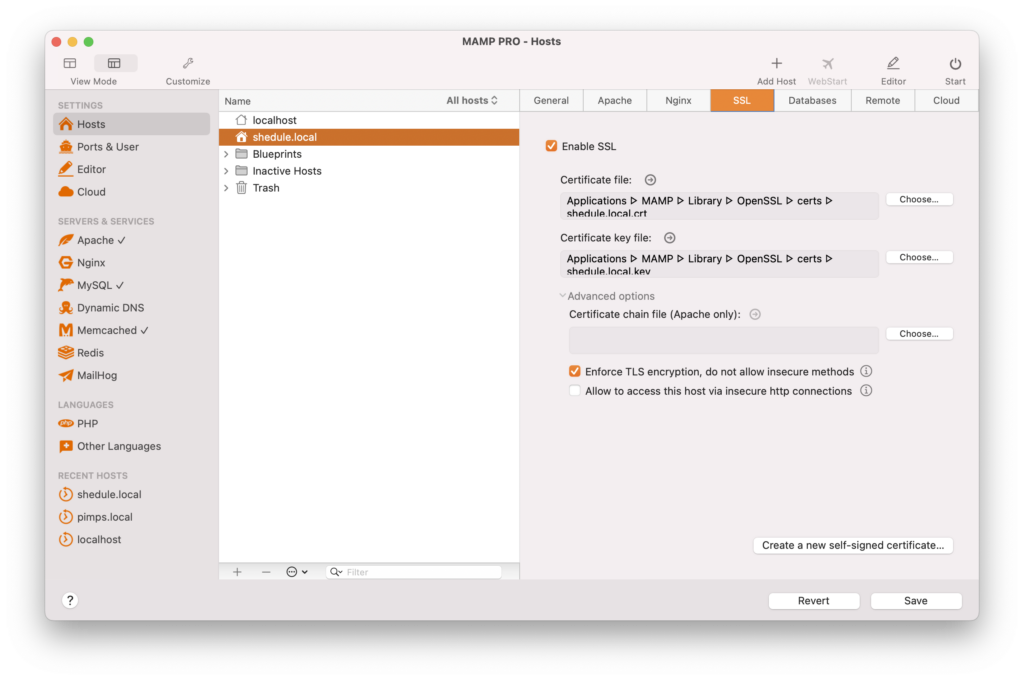Screen dimensions: 1024x680
Task: Show info for Enforce TLS option
Action: (x=866, y=371)
